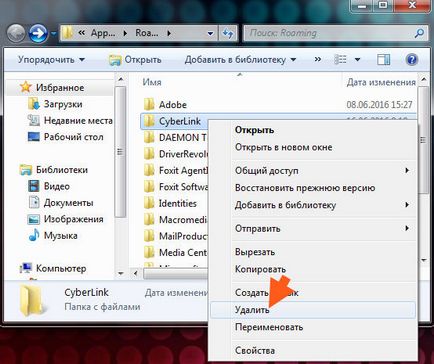The image size is (434, 364).
Task: Choose Удалить in the context menu
Action: coord(313,310)
